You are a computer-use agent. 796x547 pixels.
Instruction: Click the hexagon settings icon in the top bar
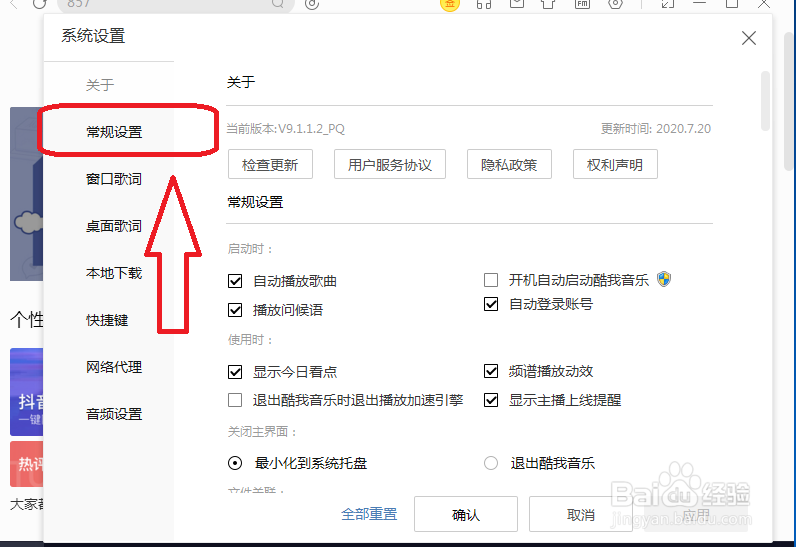(615, 4)
